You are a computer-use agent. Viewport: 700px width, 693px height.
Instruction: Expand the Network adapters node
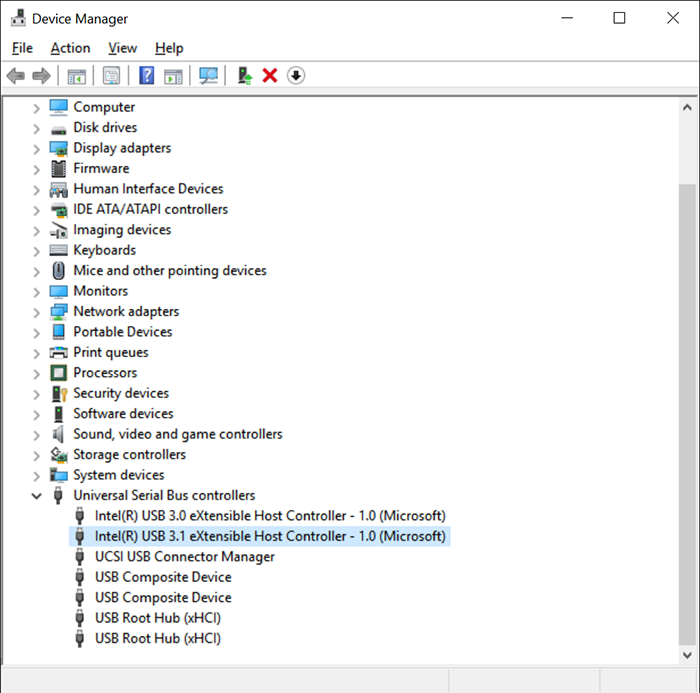pyautogui.click(x=37, y=312)
